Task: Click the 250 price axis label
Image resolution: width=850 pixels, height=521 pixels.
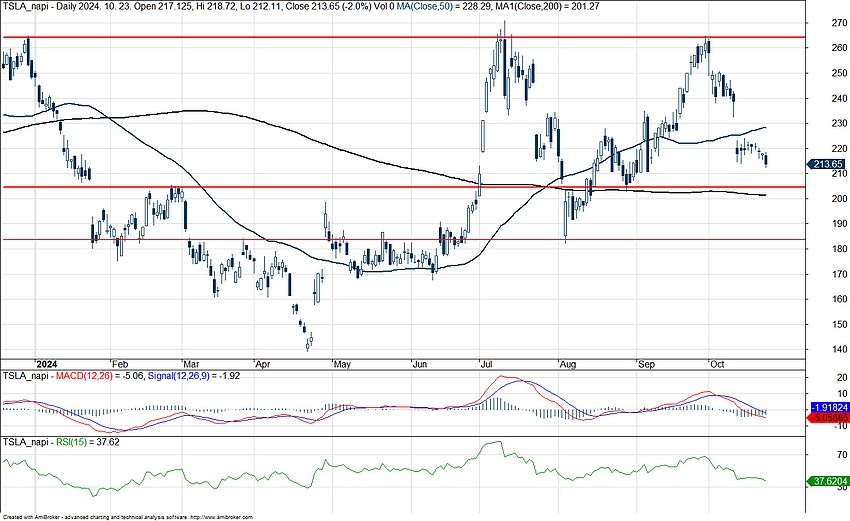Action: (840, 73)
